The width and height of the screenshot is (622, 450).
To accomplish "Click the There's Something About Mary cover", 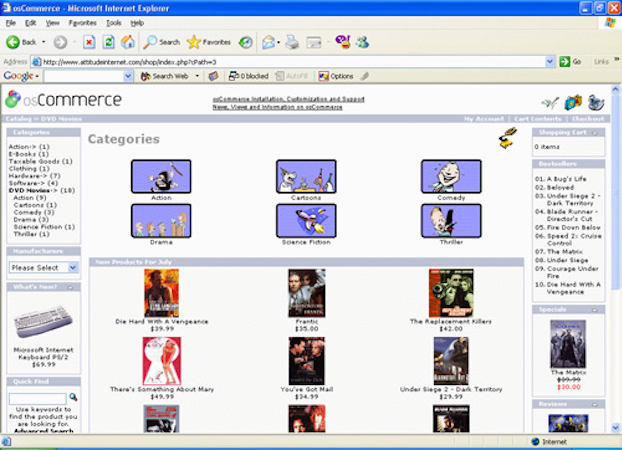I will click(162, 361).
